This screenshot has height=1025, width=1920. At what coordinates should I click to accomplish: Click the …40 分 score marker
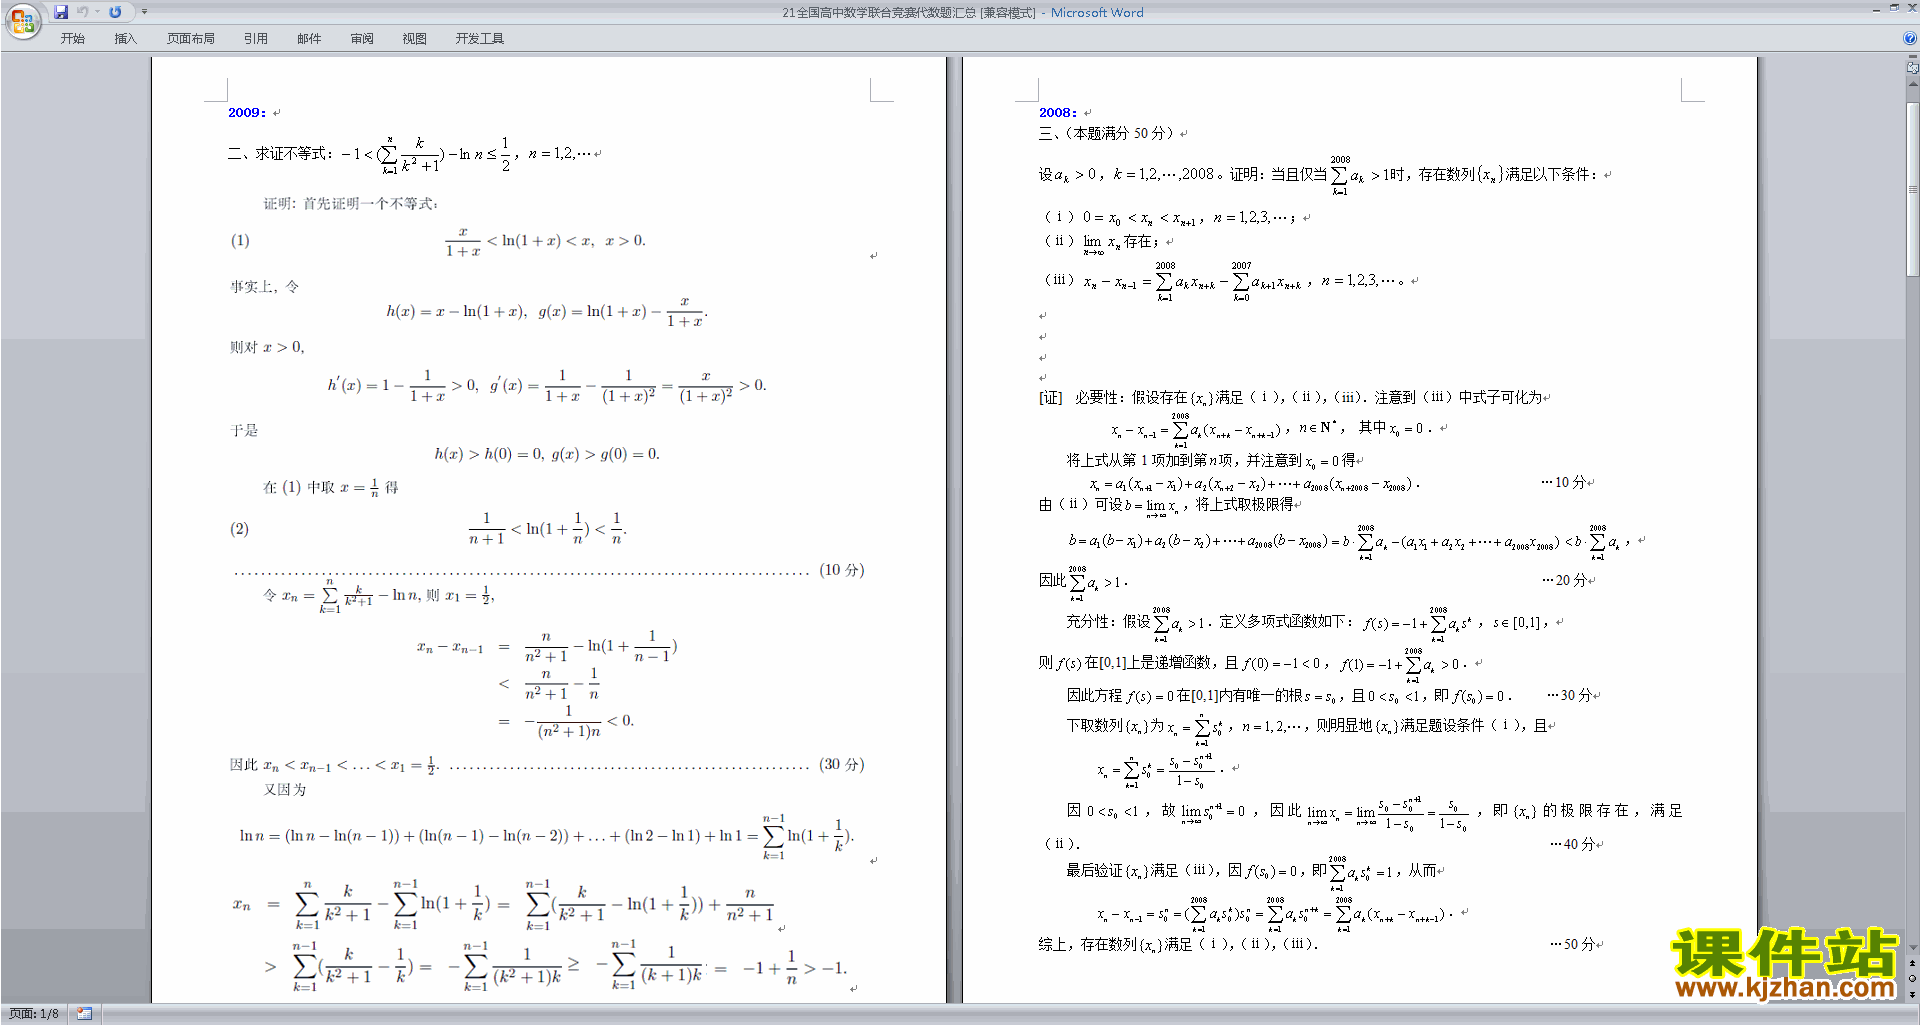(1572, 844)
